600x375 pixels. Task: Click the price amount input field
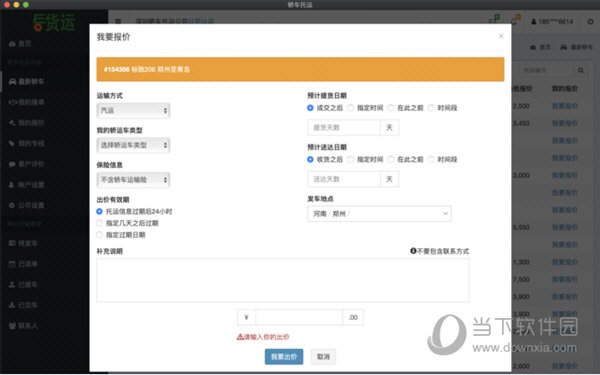point(299,317)
